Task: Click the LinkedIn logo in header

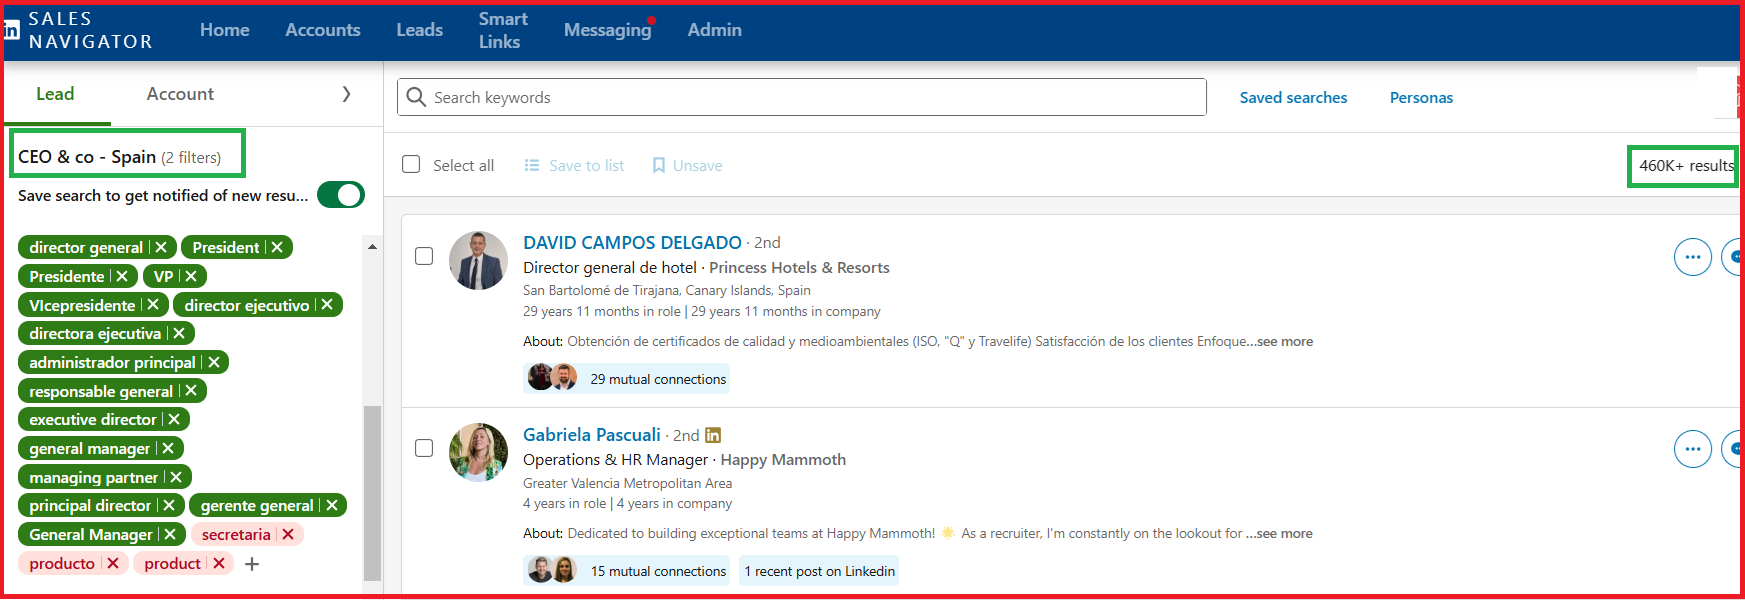Action: pos(11,30)
